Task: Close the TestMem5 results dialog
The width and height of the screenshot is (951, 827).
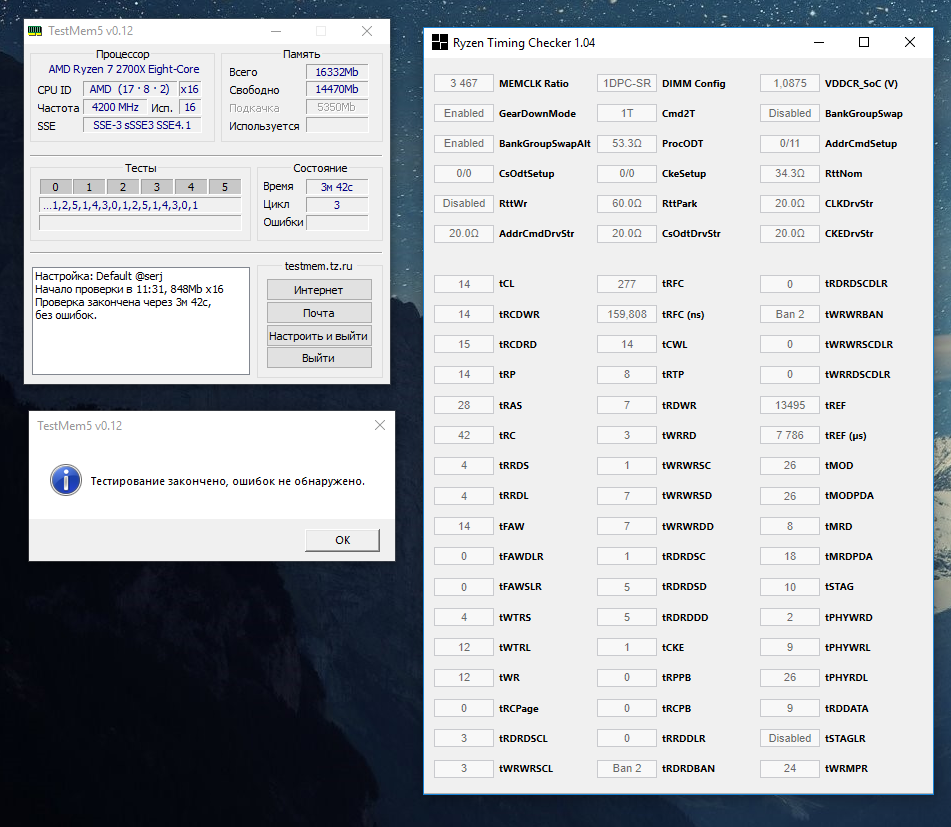Action: pos(380,426)
